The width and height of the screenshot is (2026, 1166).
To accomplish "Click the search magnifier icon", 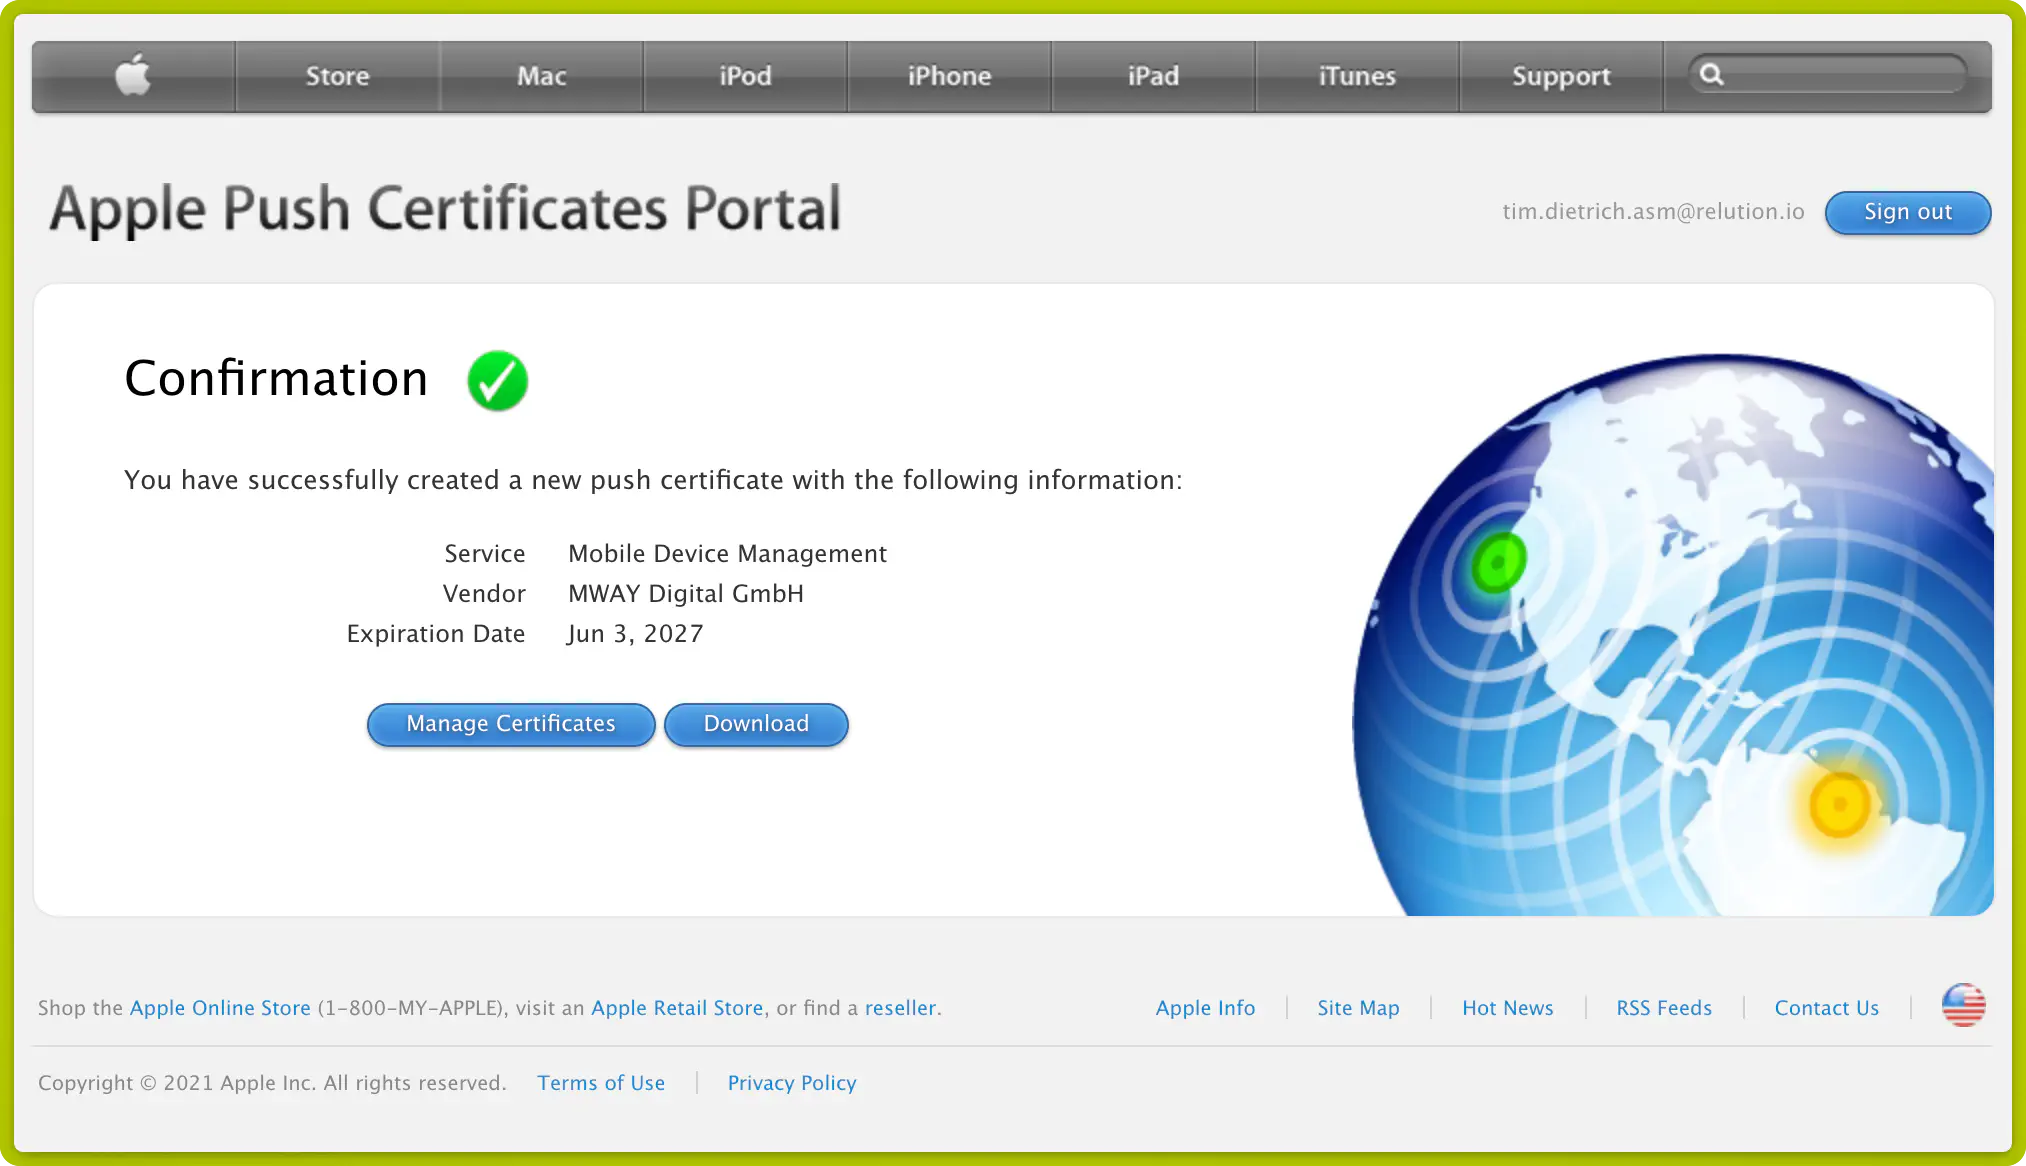I will click(1711, 74).
